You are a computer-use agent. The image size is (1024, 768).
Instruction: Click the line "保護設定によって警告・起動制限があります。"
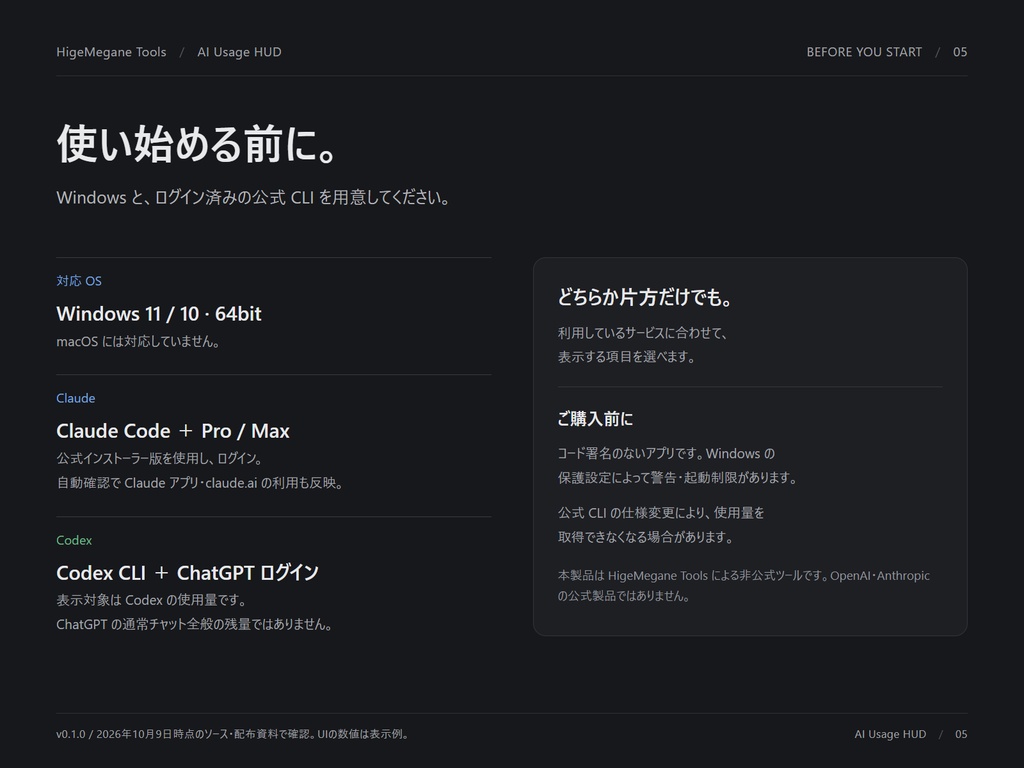point(678,478)
